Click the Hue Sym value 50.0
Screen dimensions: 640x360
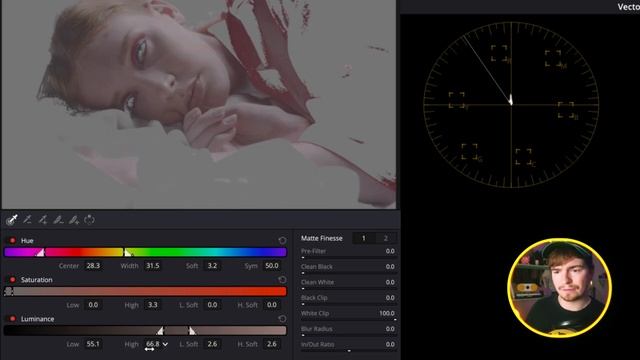tap(272, 266)
